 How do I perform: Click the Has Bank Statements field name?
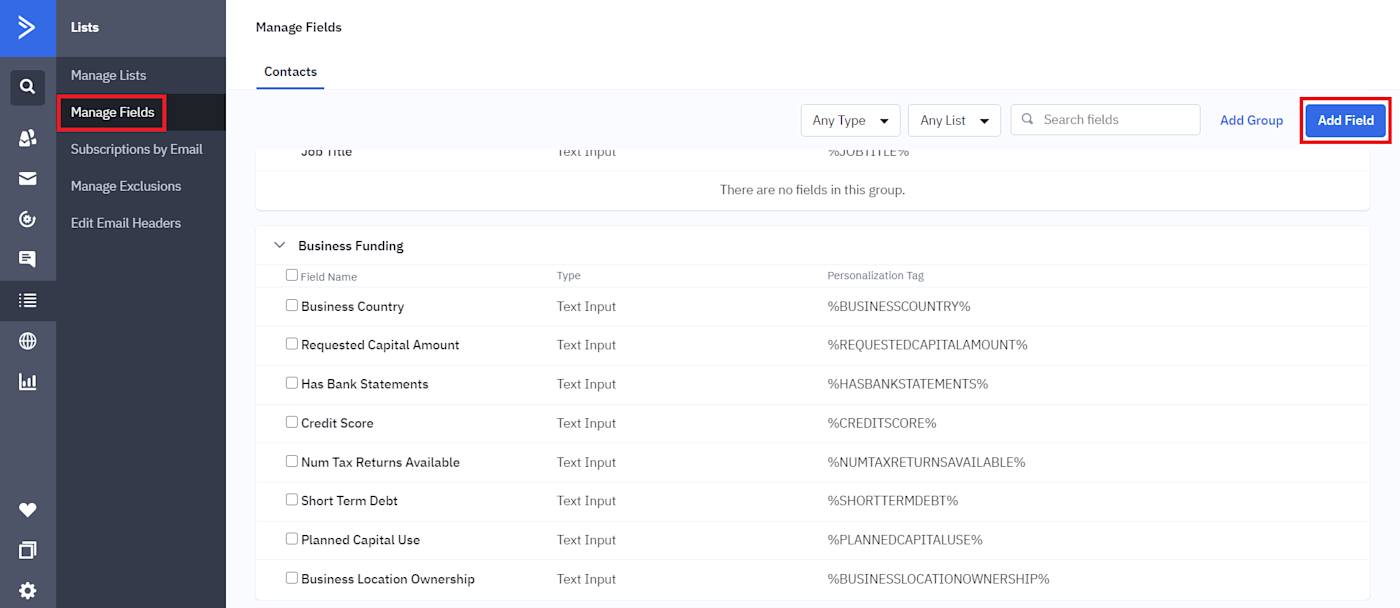pyautogui.click(x=364, y=384)
